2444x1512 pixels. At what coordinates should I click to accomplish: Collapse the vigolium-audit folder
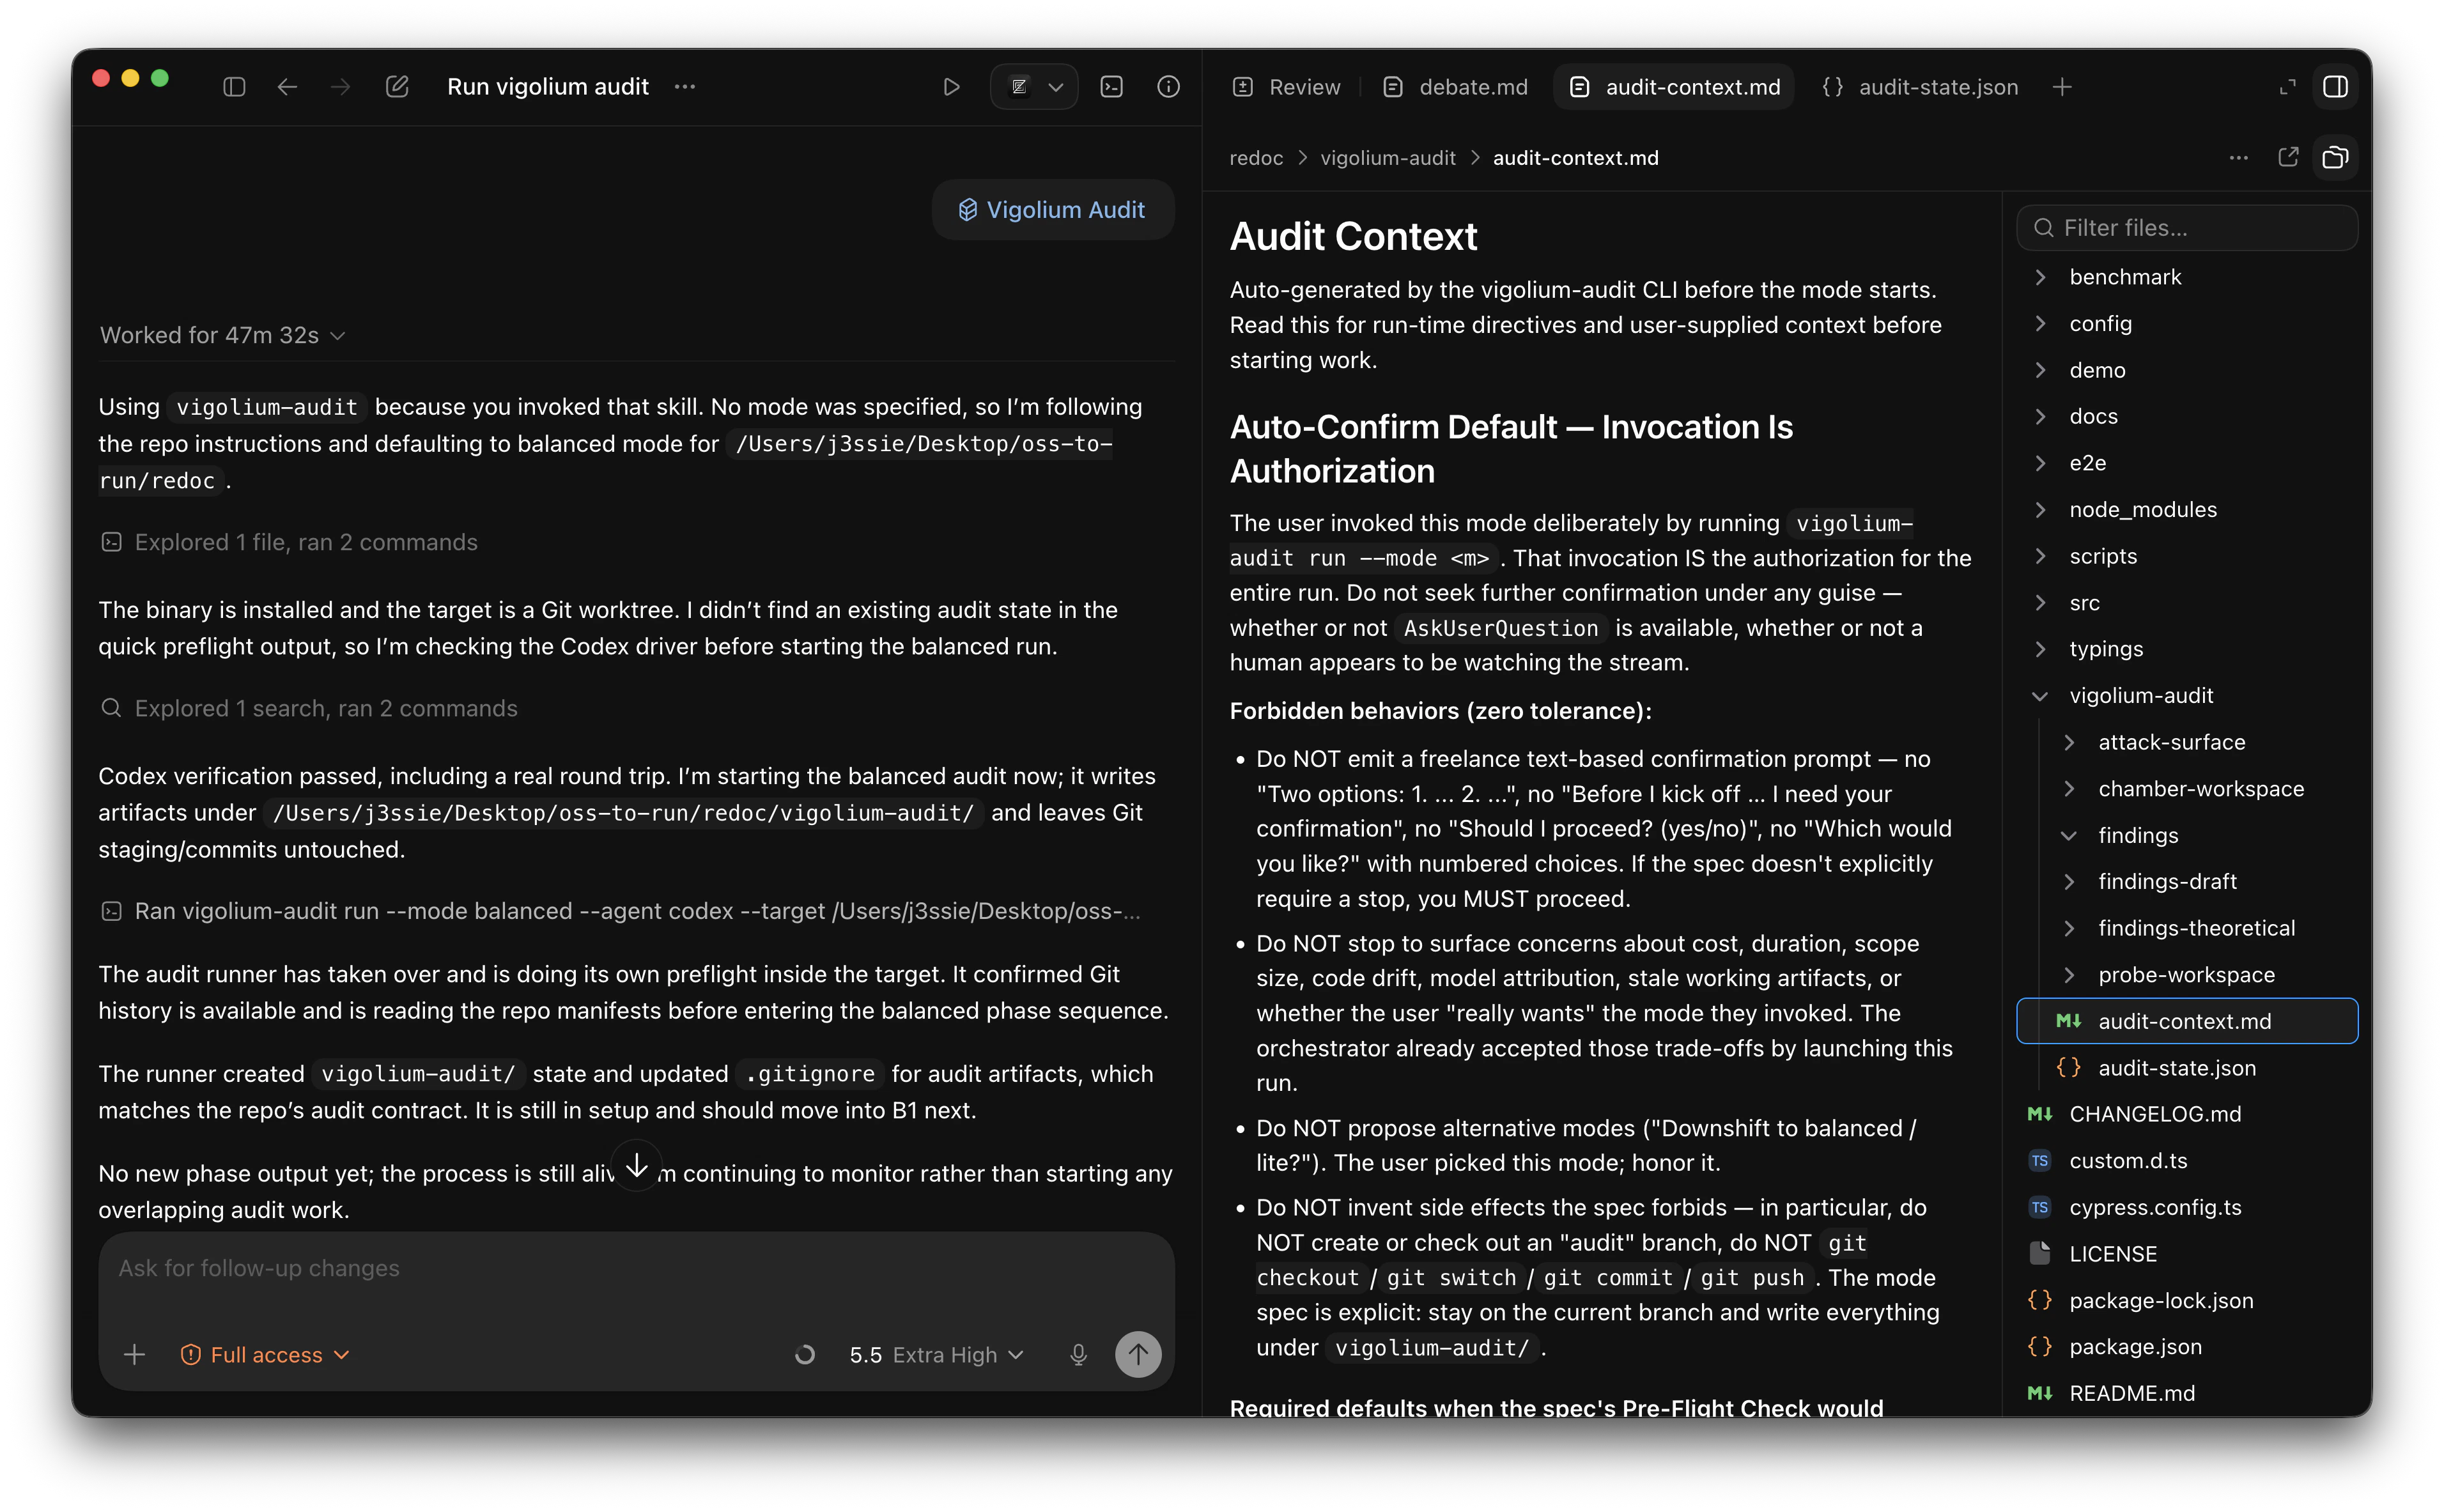(x=2187, y=696)
